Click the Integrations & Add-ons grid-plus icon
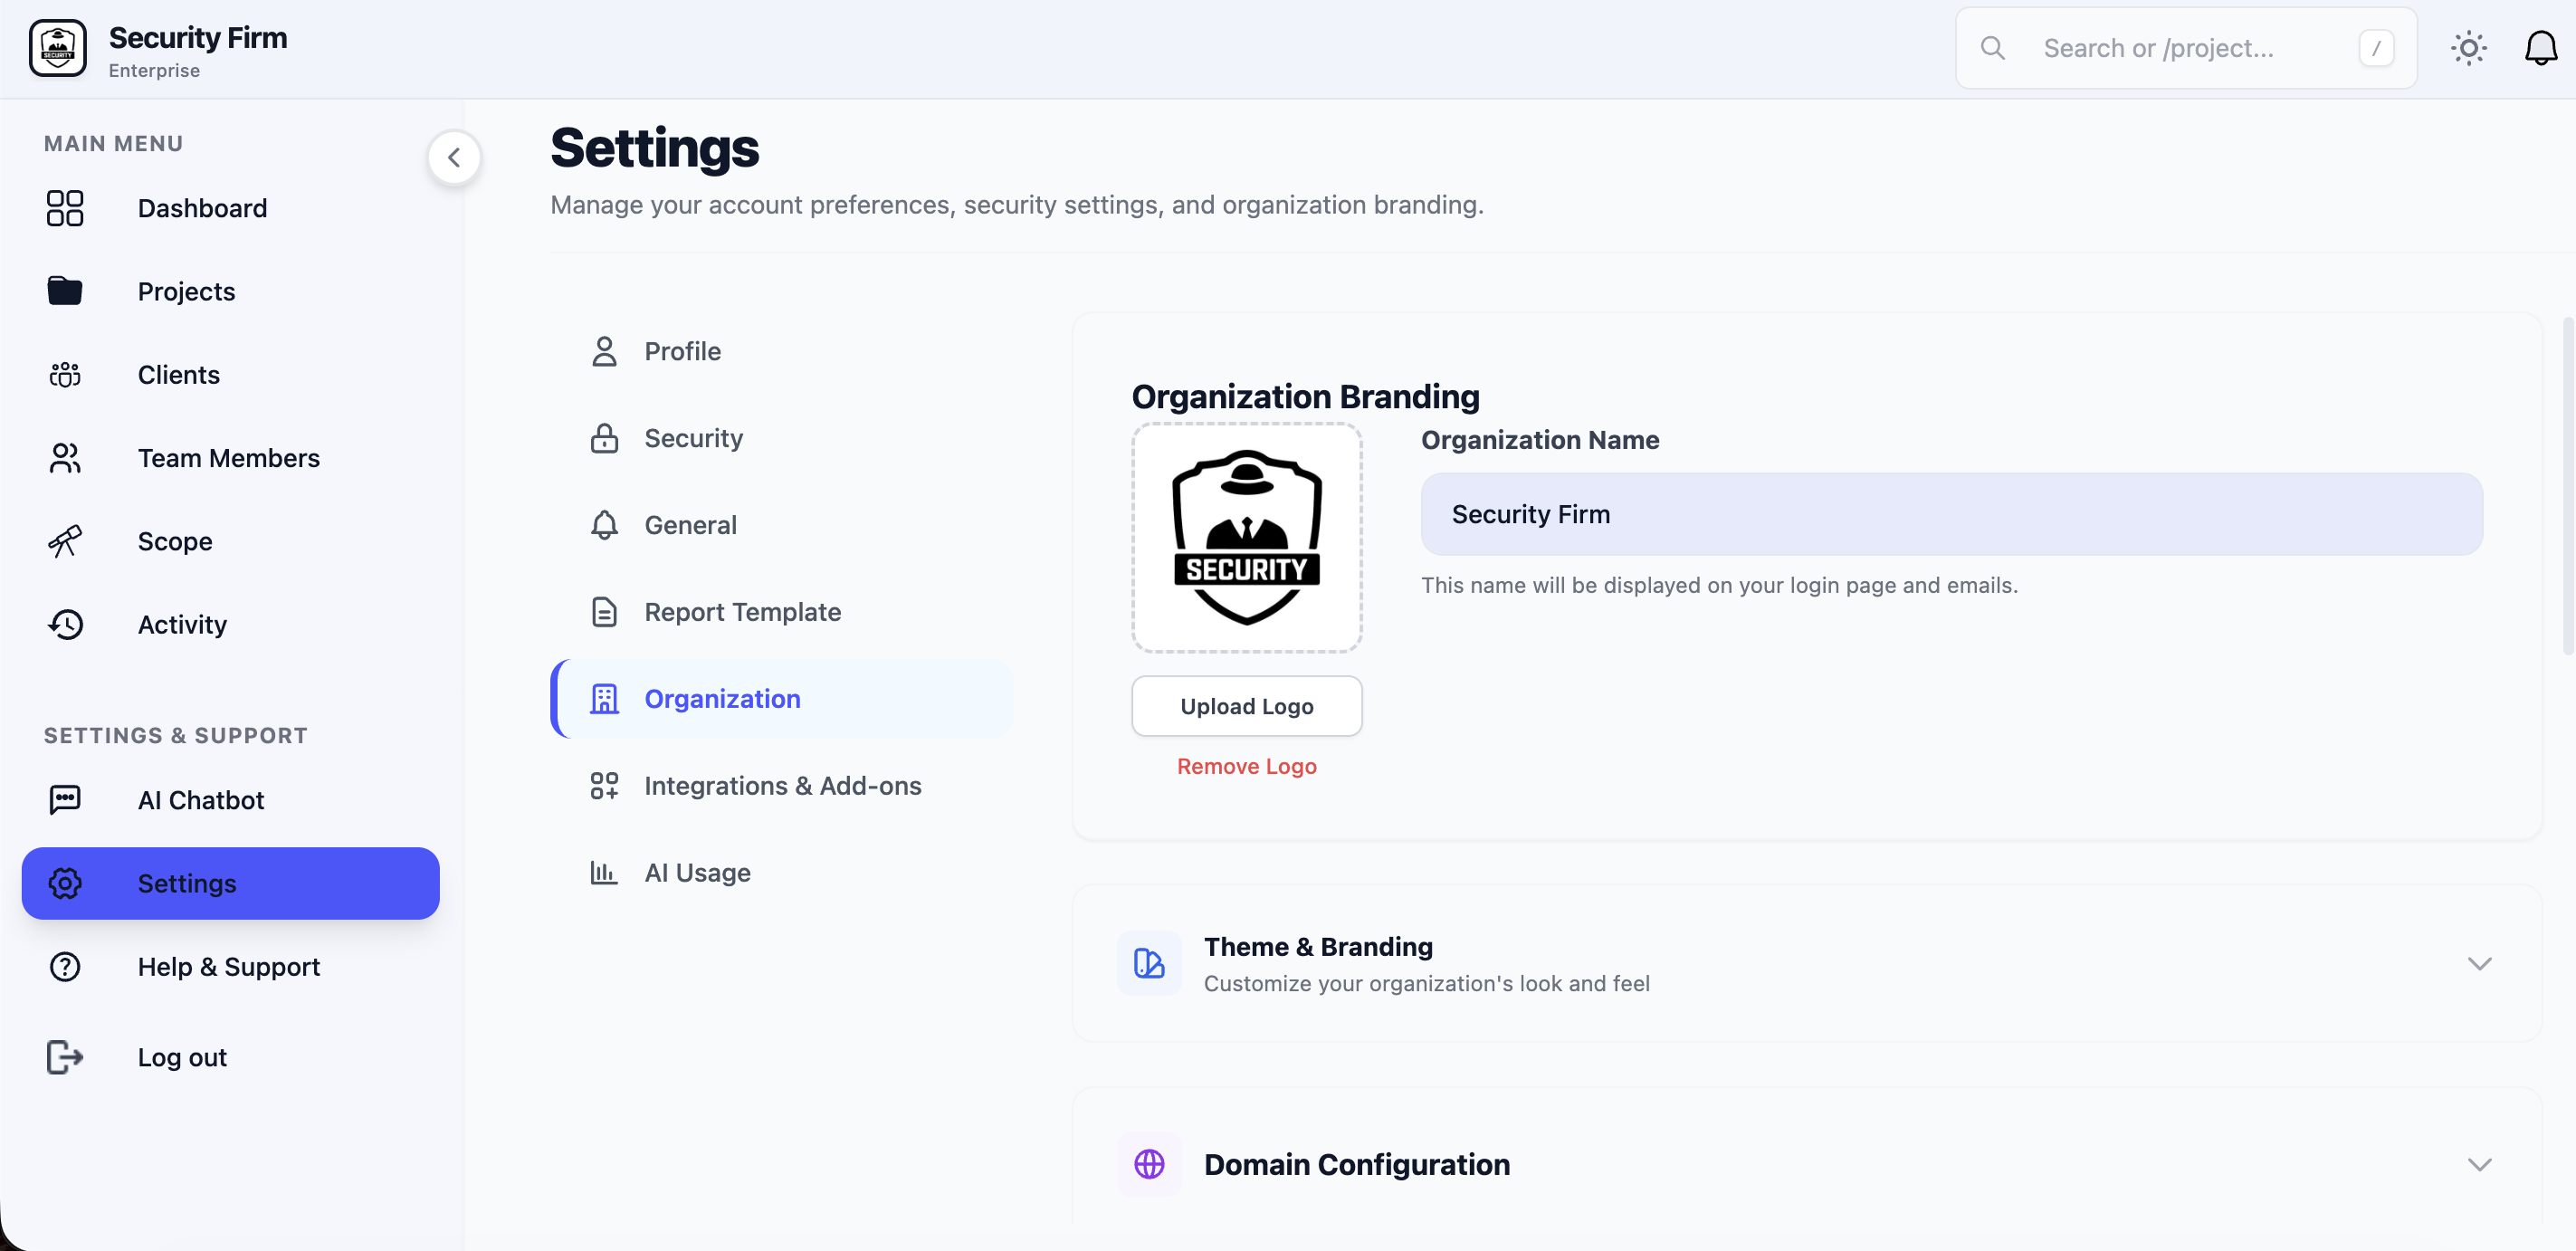Viewport: 2576px width, 1251px height. 604,786
